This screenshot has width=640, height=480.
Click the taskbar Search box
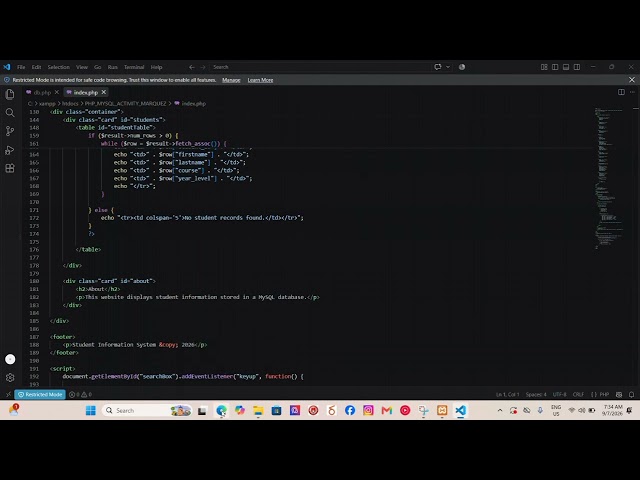147,410
